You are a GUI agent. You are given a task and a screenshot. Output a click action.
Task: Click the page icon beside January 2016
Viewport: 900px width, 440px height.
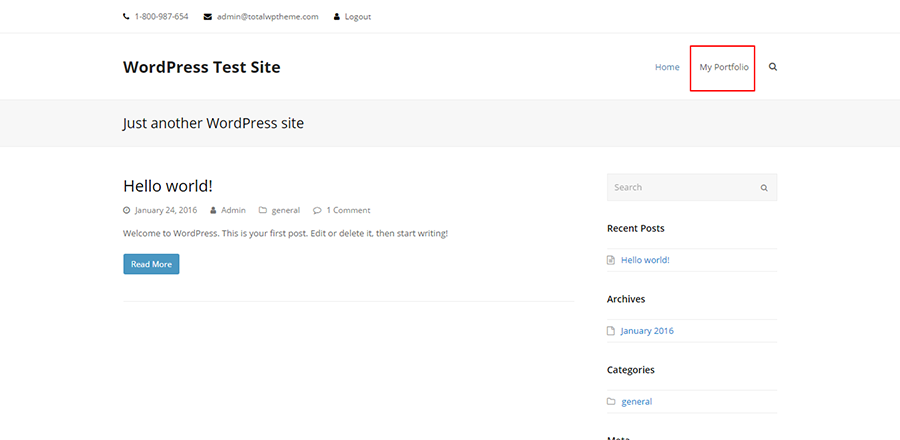coord(611,331)
